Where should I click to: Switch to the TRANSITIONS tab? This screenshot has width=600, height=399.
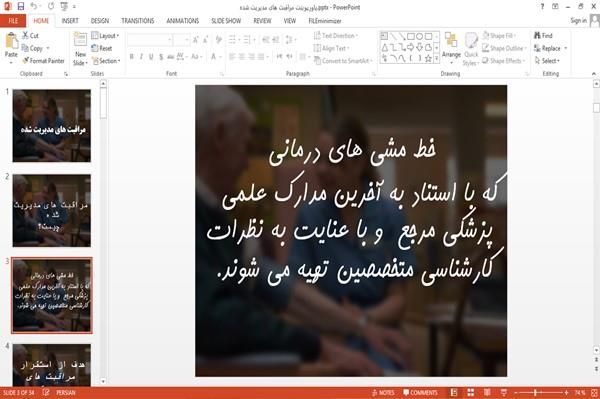click(x=138, y=21)
